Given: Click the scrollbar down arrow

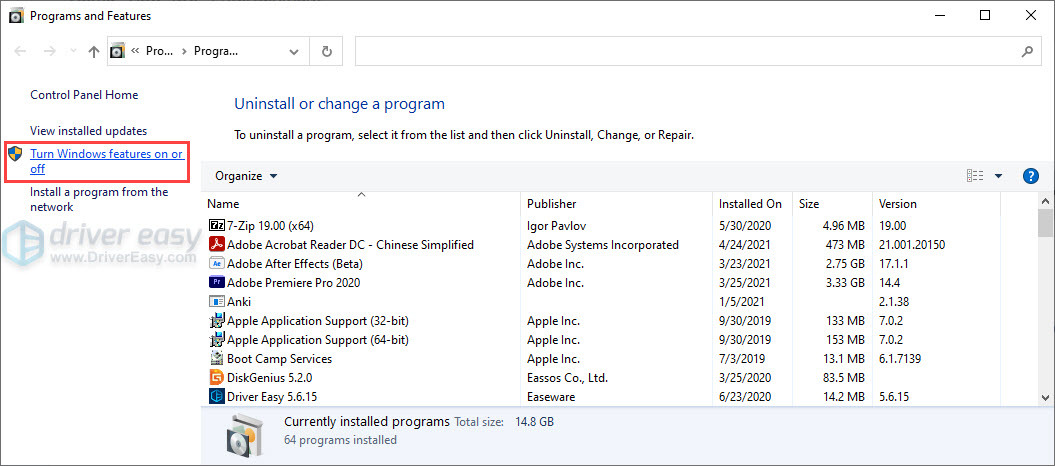Looking at the screenshot, I should 1045,397.
